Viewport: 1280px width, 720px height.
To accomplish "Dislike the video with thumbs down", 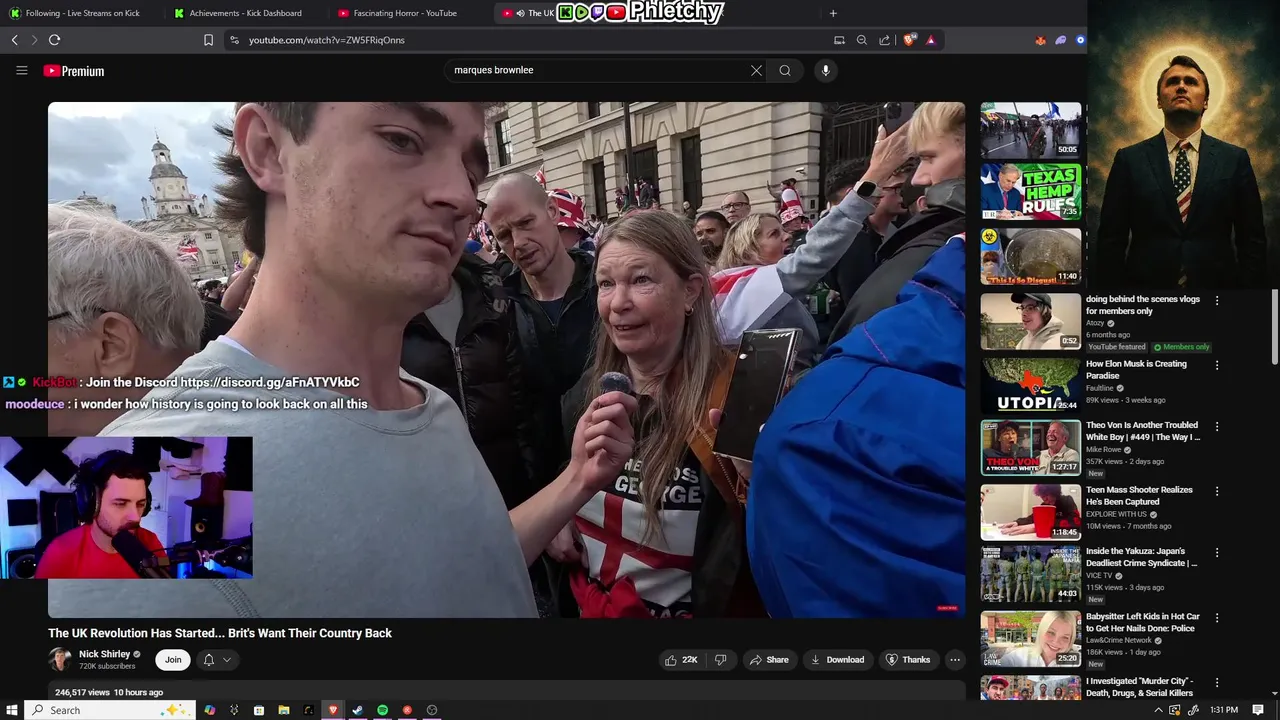I will [720, 660].
